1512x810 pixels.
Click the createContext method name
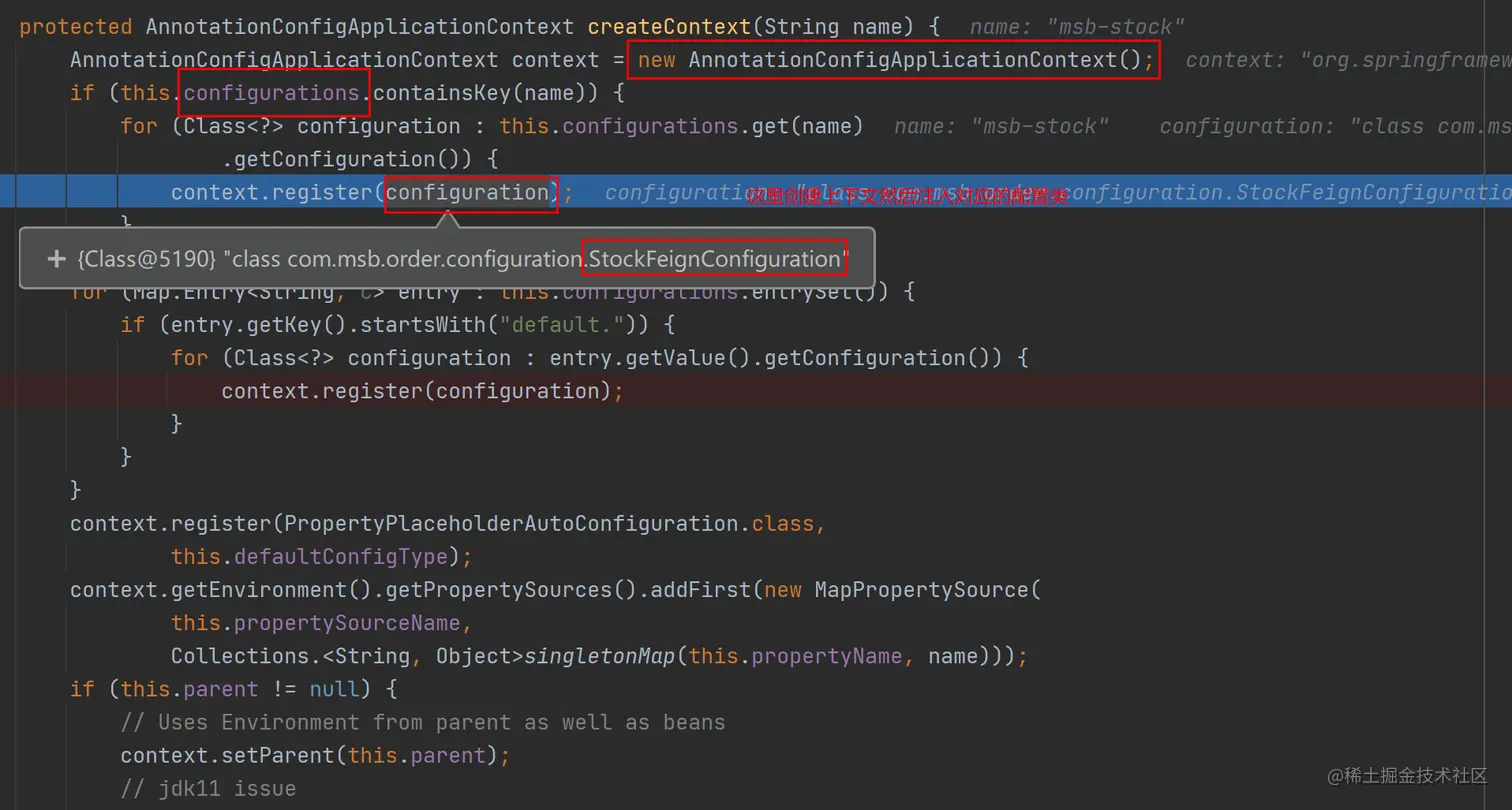[x=669, y=26]
